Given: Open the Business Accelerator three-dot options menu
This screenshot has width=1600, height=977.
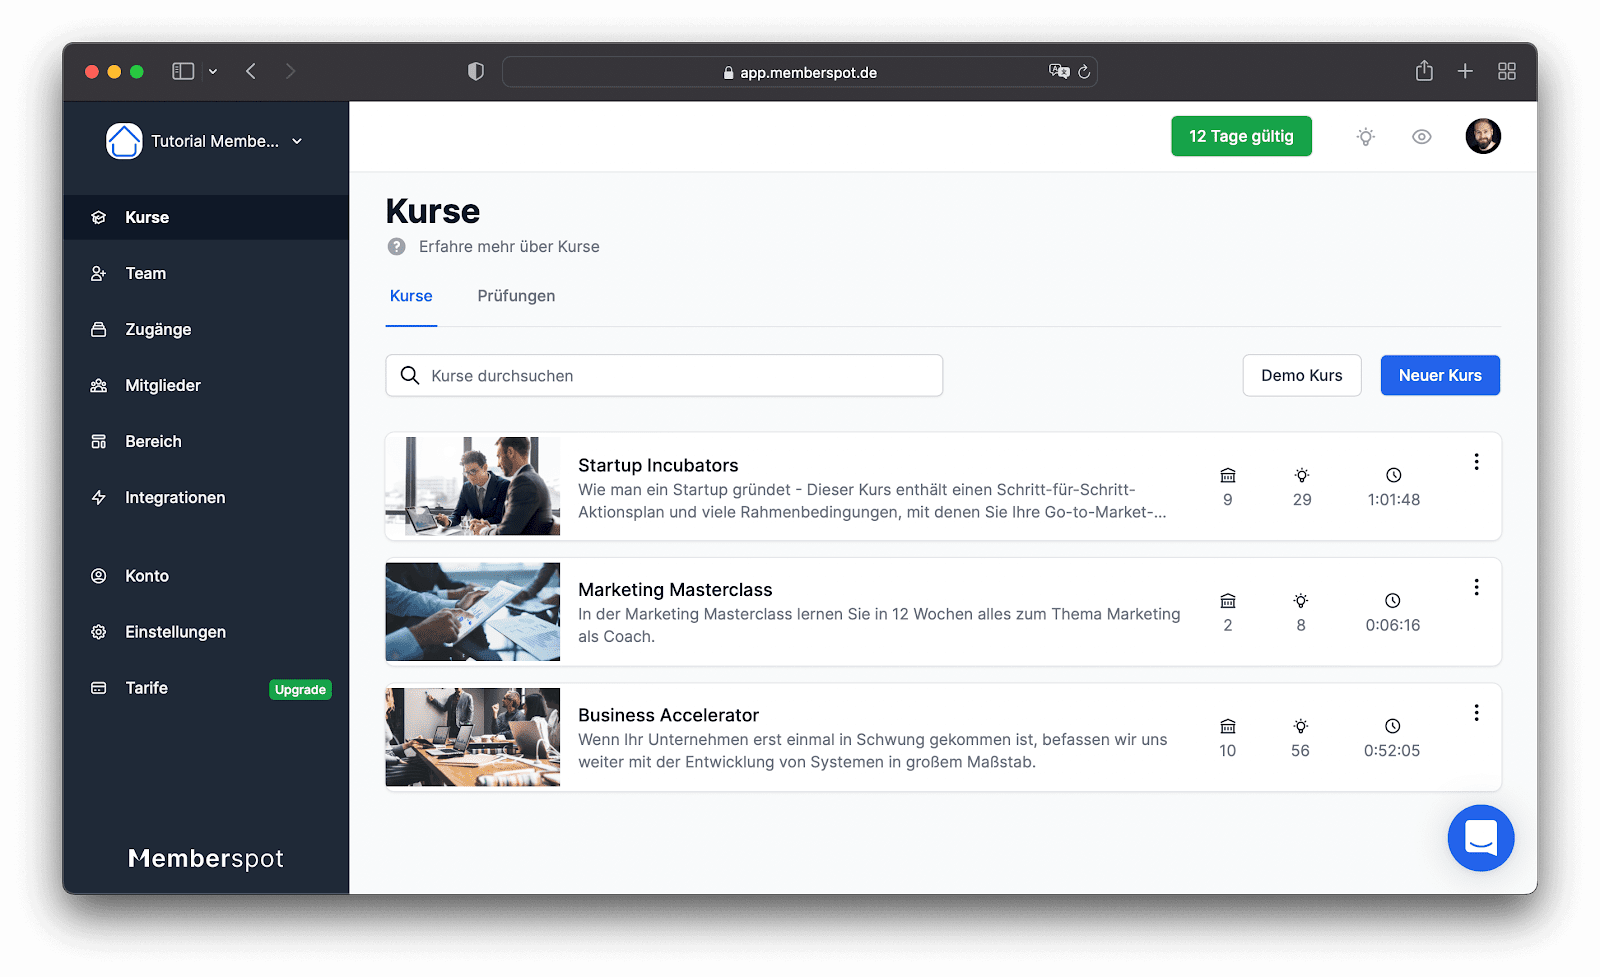Looking at the screenshot, I should pyautogui.click(x=1476, y=713).
